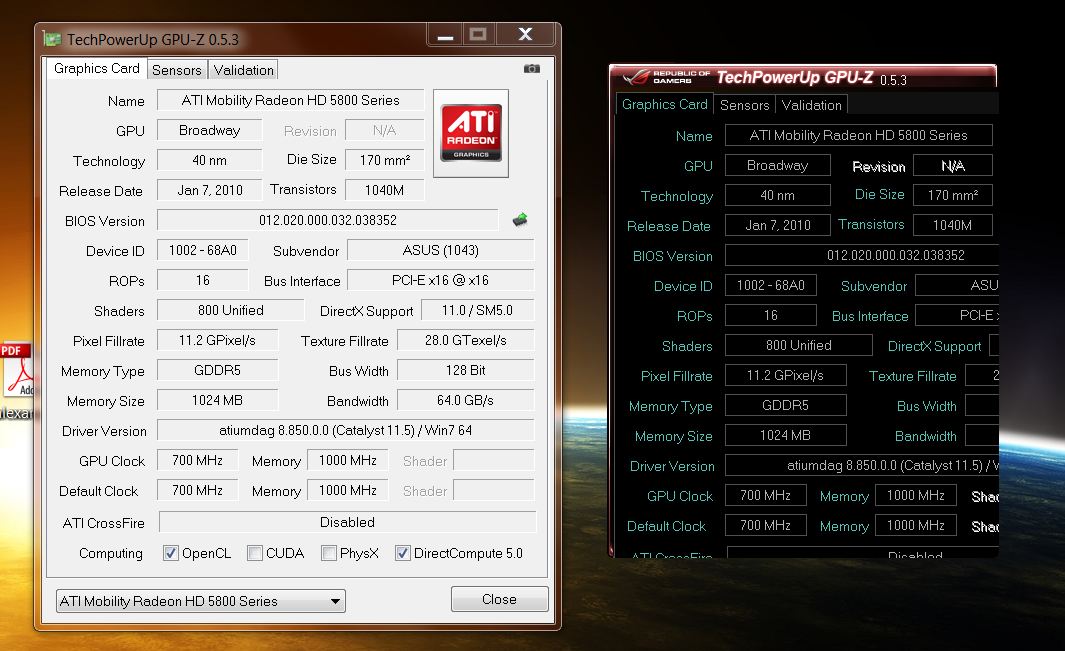Click the GPU field showing Broadway in standard GPU-Z
Screen dimensions: 1065x651
[x=209, y=130]
